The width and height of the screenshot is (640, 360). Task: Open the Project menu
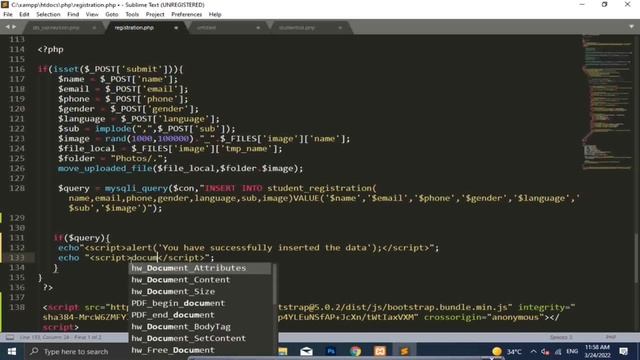(155, 14)
